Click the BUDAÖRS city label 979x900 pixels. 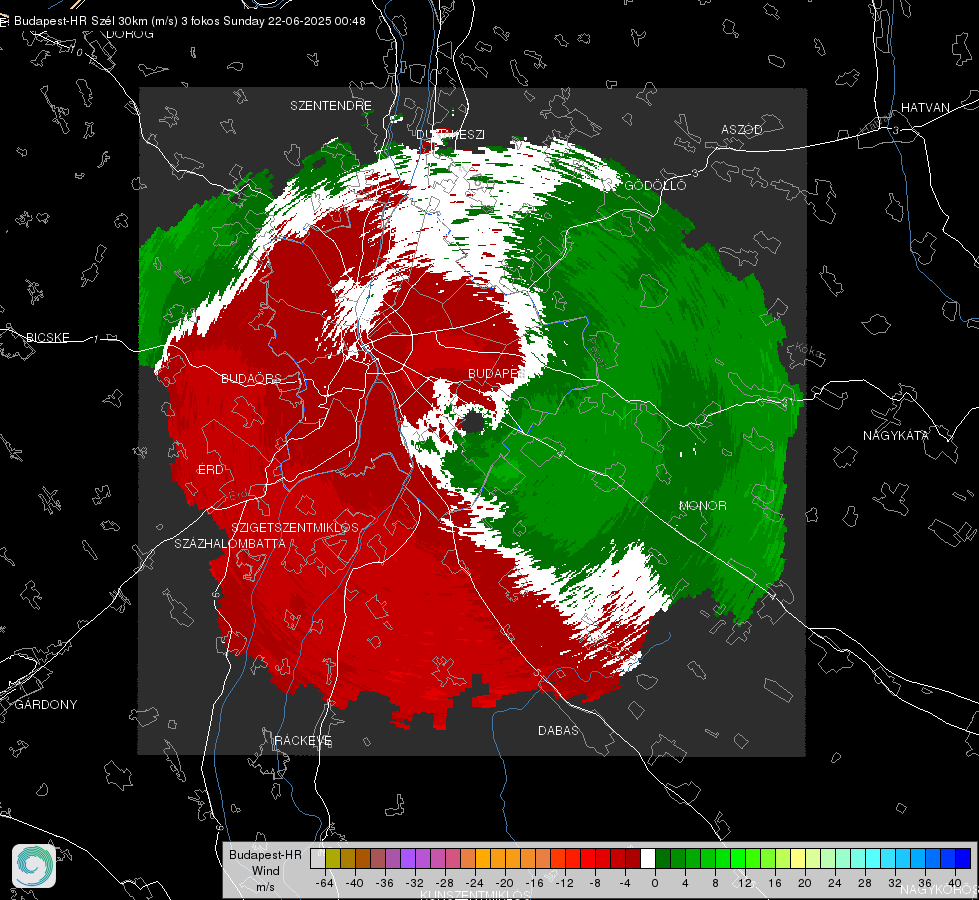pyautogui.click(x=252, y=379)
